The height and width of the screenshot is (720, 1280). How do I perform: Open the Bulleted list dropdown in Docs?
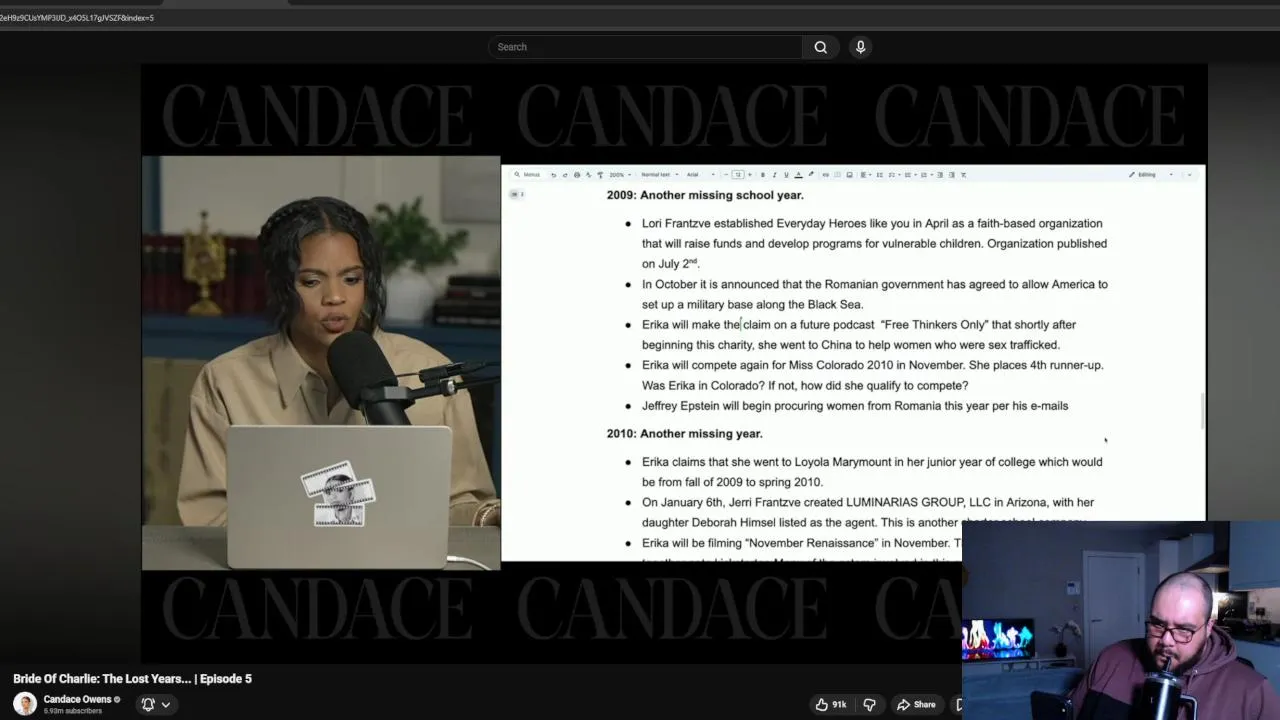point(909,174)
